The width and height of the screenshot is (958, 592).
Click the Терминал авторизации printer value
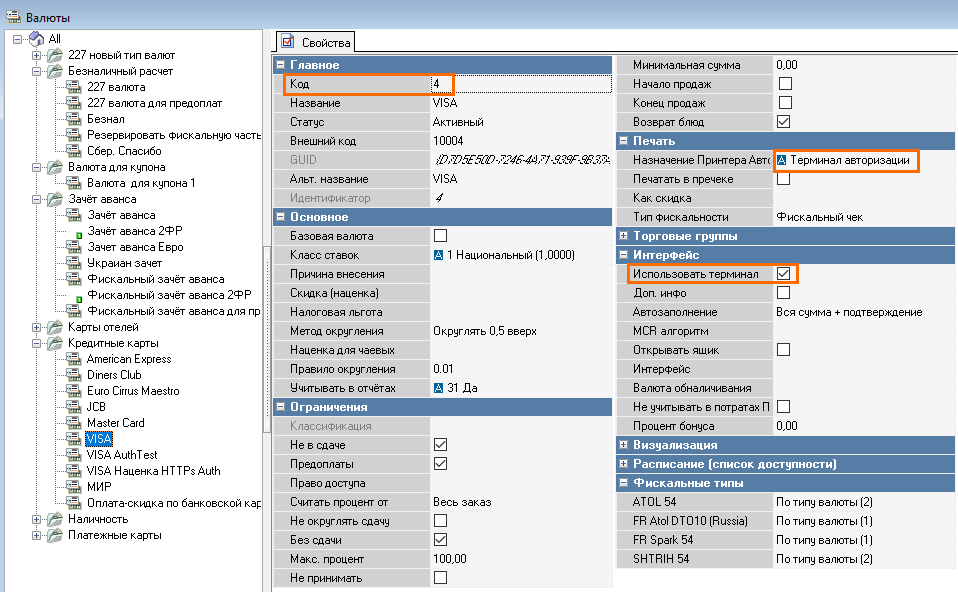(849, 160)
